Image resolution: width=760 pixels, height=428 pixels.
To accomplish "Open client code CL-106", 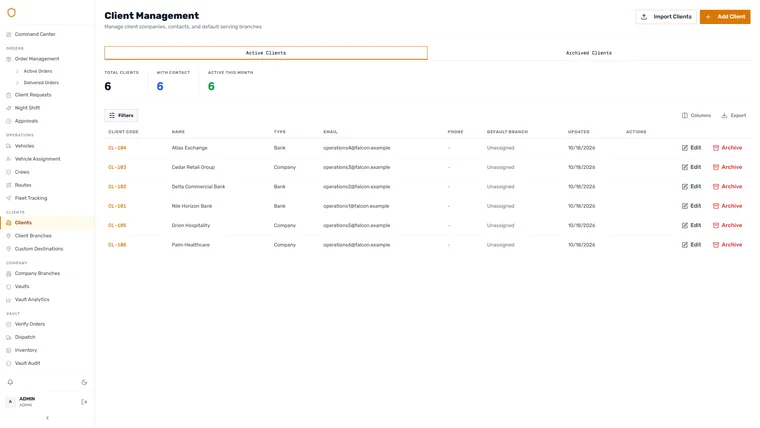I will point(117,245).
